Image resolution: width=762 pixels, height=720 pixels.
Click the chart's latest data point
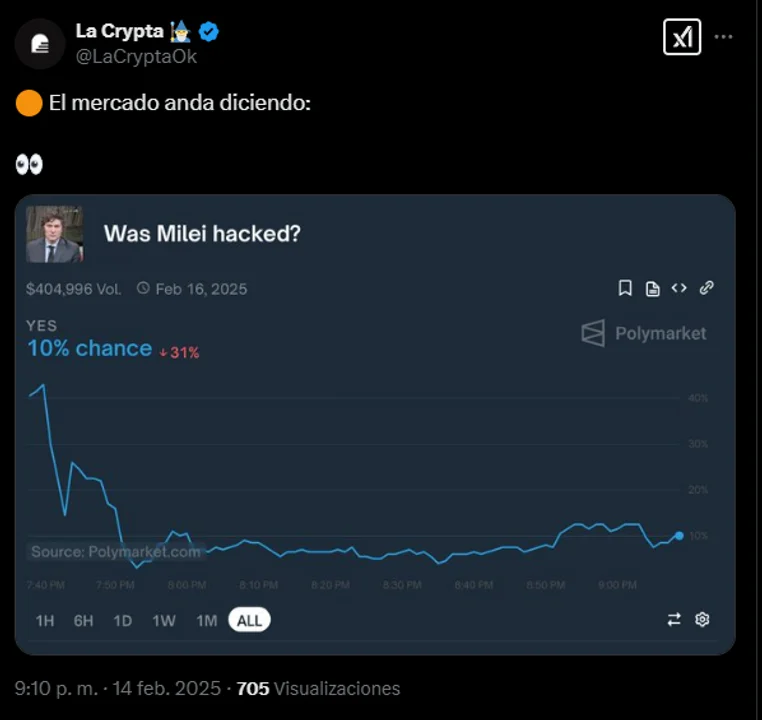click(x=679, y=536)
